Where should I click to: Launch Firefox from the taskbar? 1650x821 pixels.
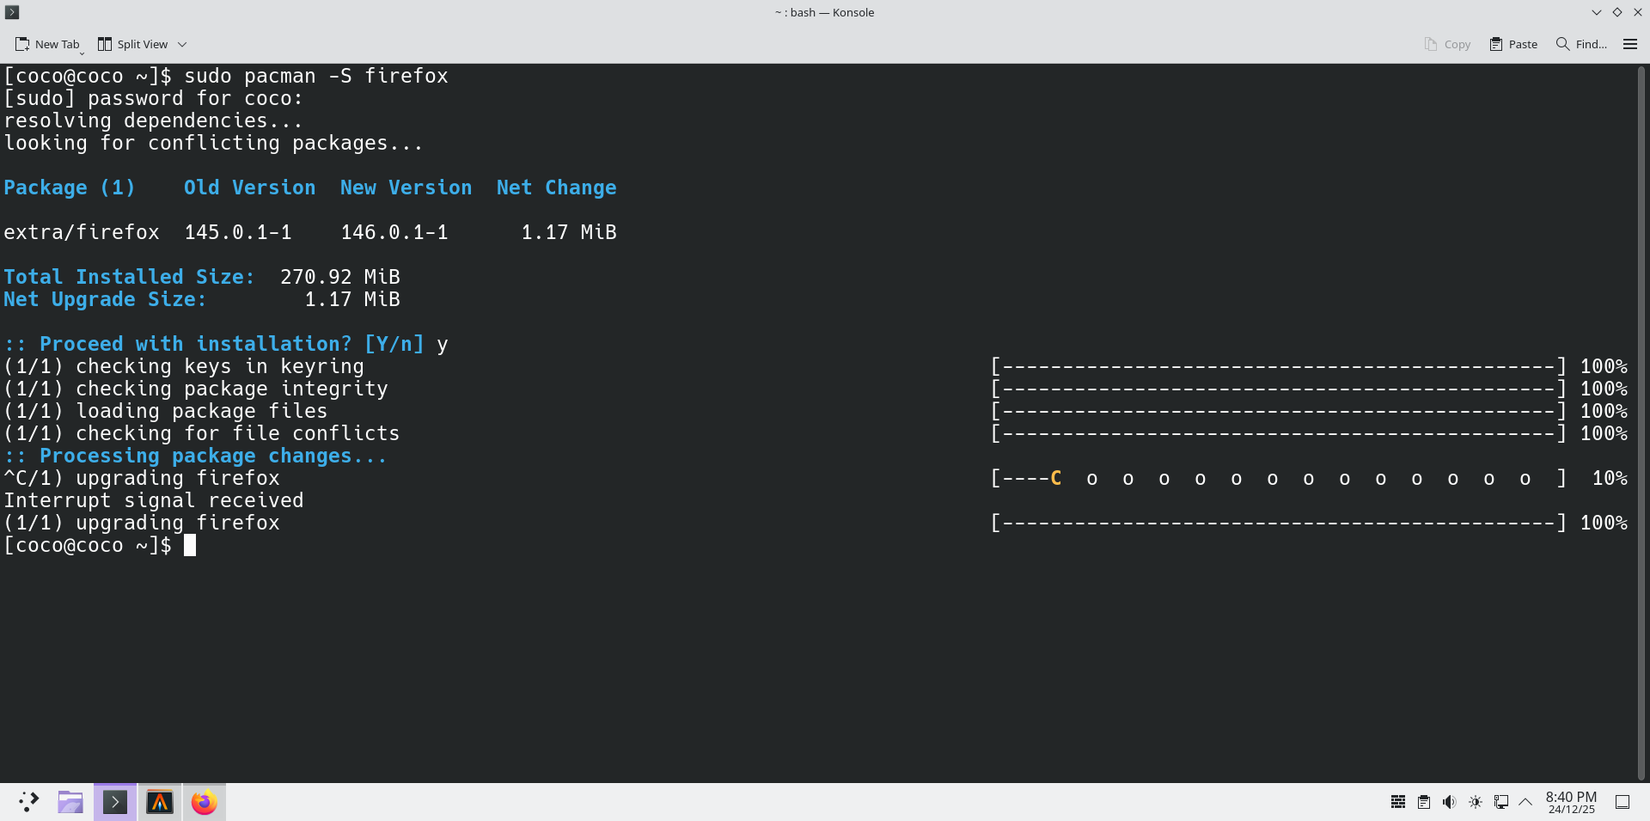point(204,802)
